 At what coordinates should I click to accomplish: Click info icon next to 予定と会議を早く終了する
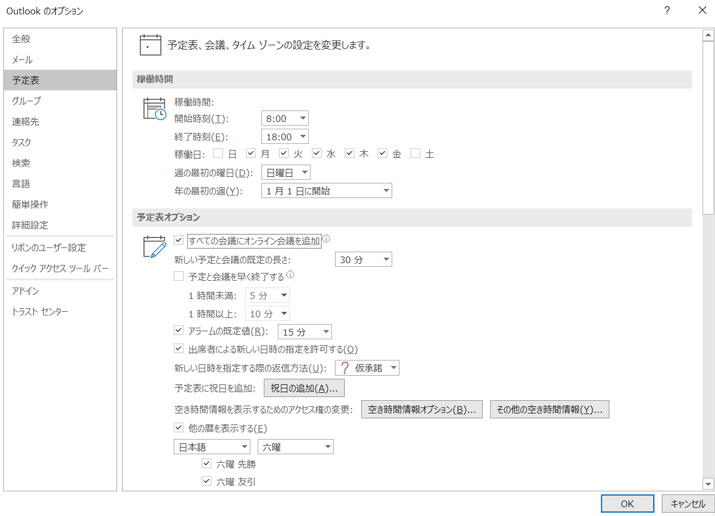(290, 275)
